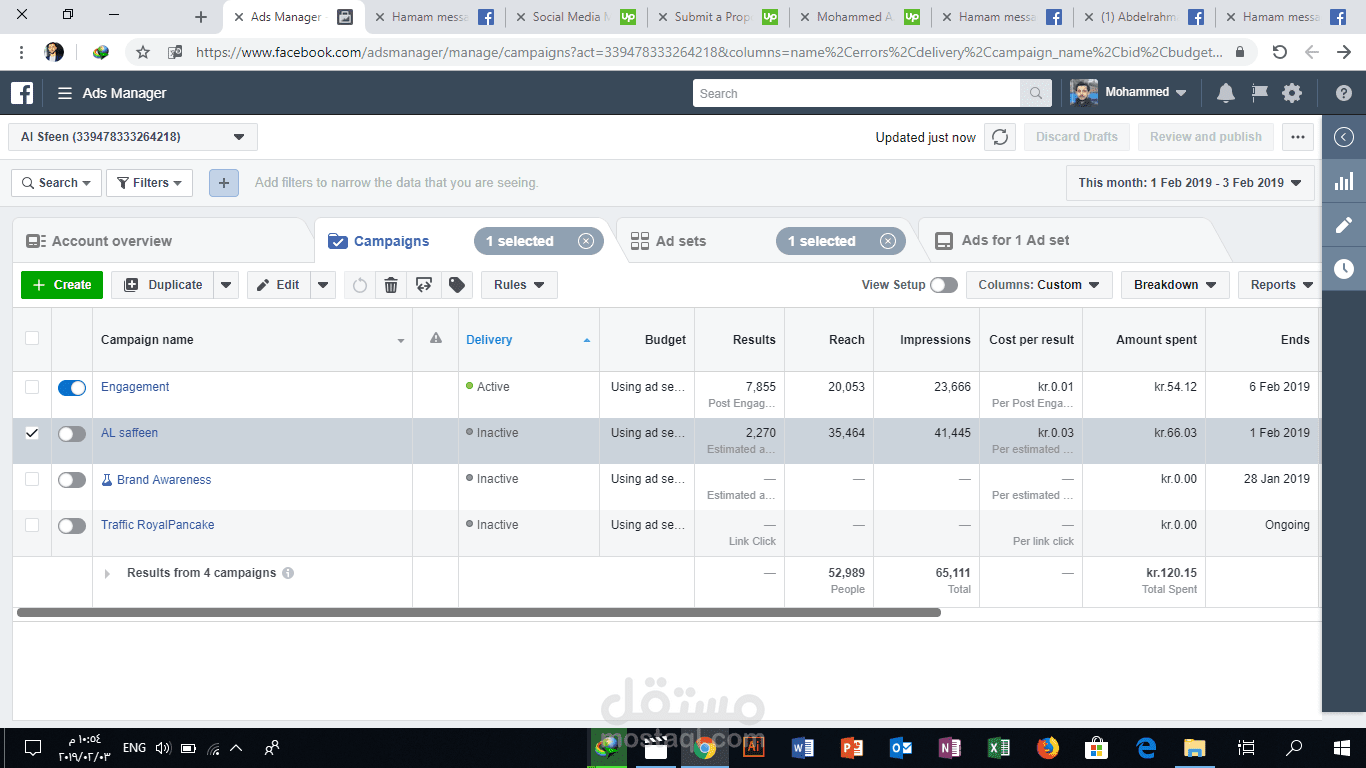Open the Reports dropdown
Screen dimensions: 1366x768
pyautogui.click(x=1281, y=285)
